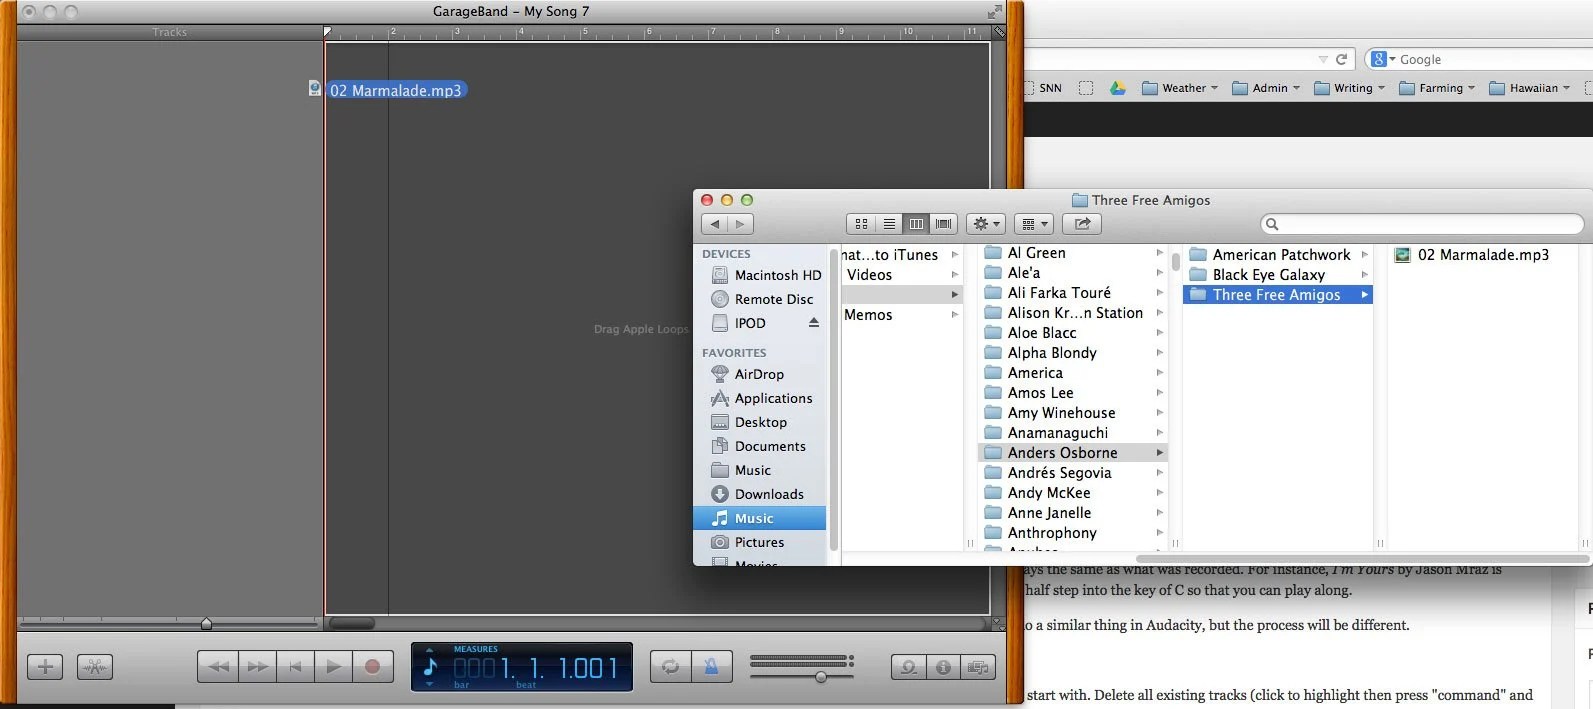1593x709 pixels.
Task: Start playback in GarageBand
Action: tap(333, 666)
